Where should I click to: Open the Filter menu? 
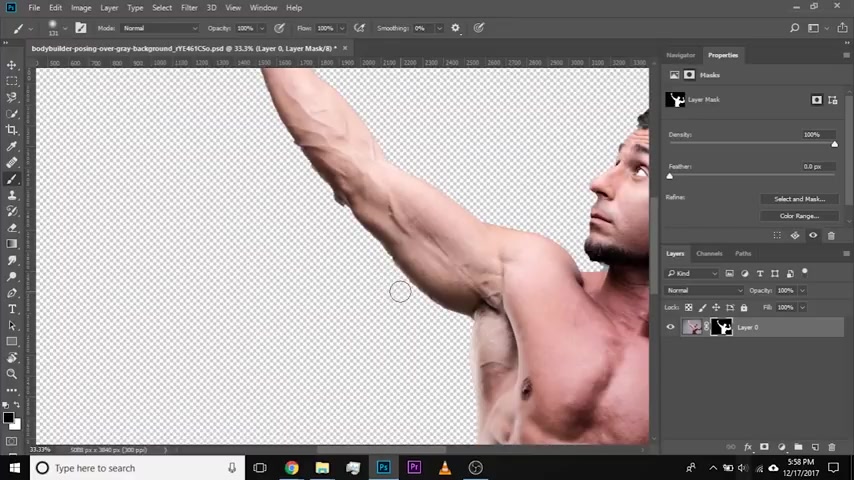[x=189, y=8]
